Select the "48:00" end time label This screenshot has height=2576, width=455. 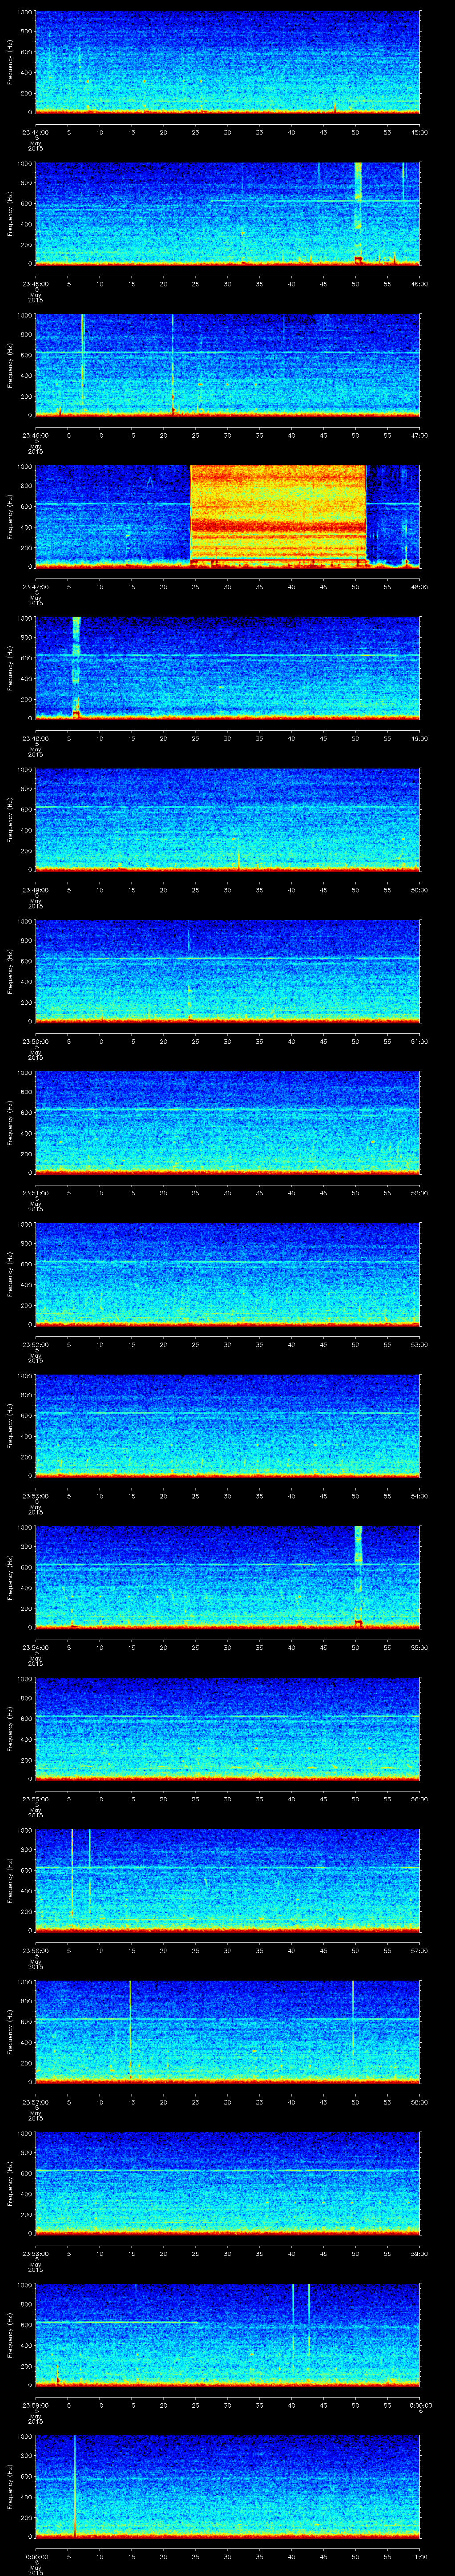tap(420, 587)
